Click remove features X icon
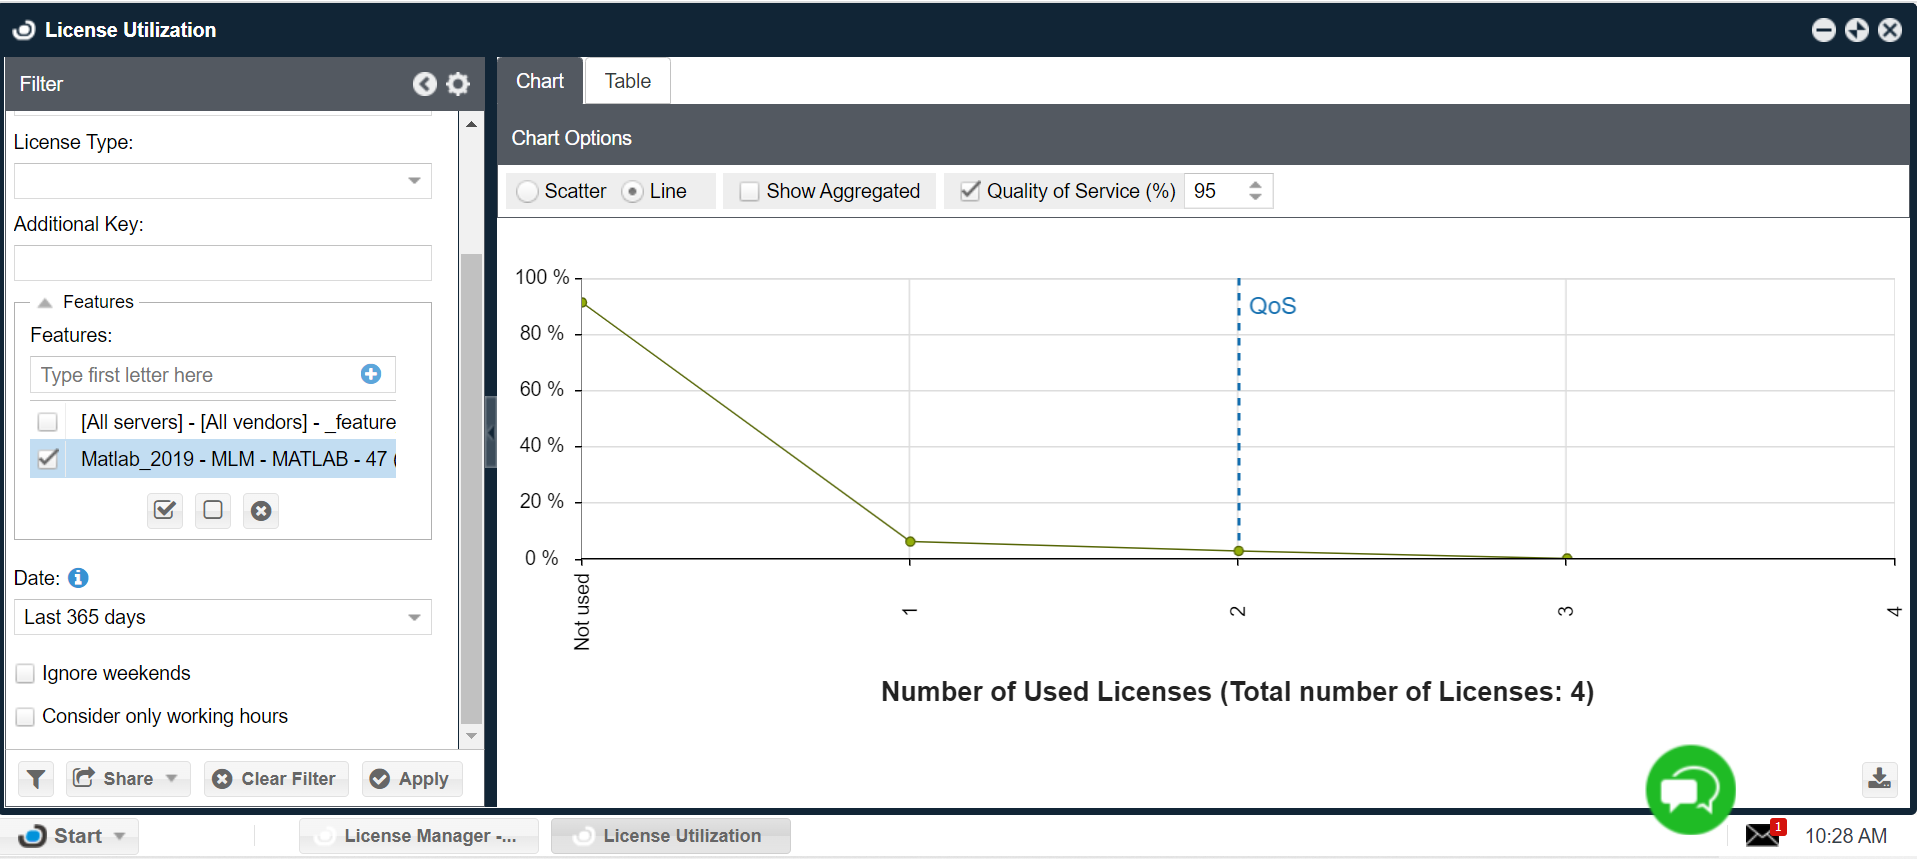 [x=261, y=511]
